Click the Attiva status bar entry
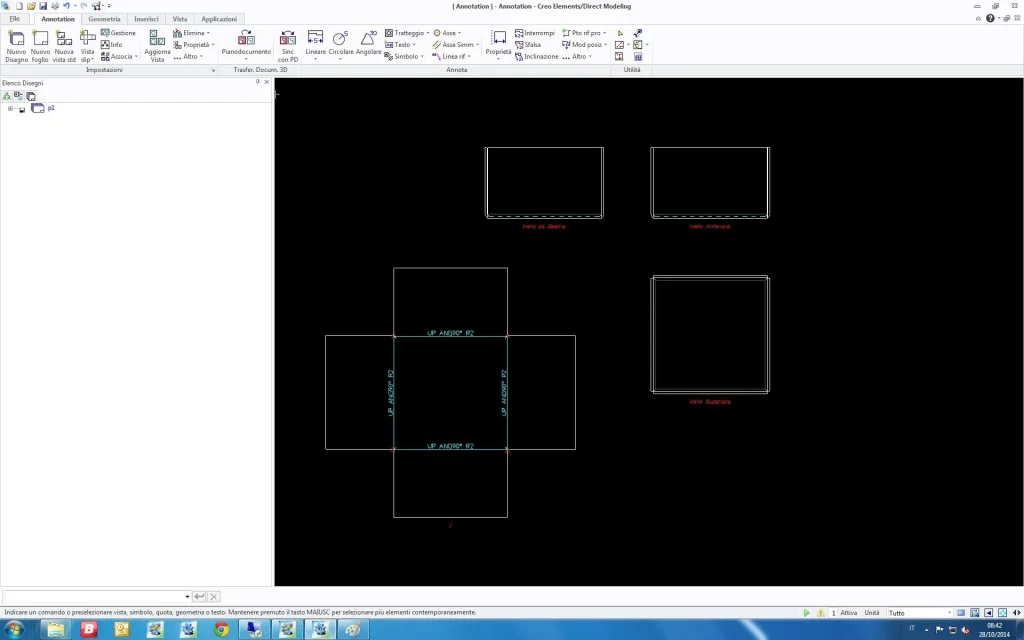1024x640 pixels. [x=848, y=613]
